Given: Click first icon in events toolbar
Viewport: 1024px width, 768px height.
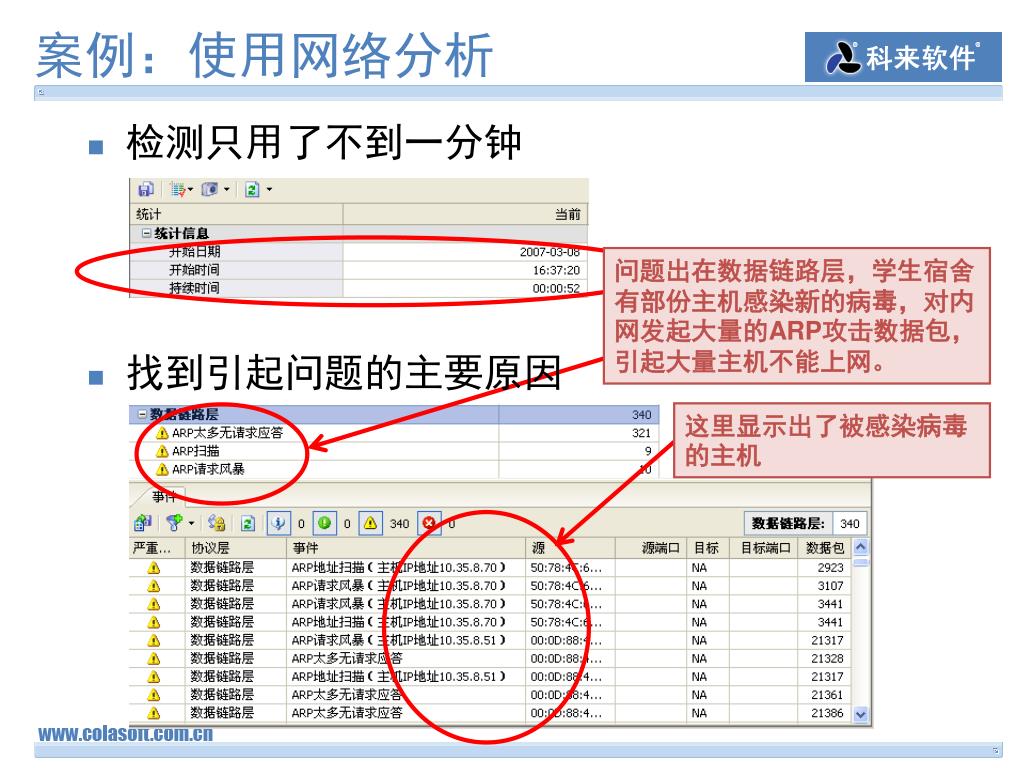Looking at the screenshot, I should 142,523.
